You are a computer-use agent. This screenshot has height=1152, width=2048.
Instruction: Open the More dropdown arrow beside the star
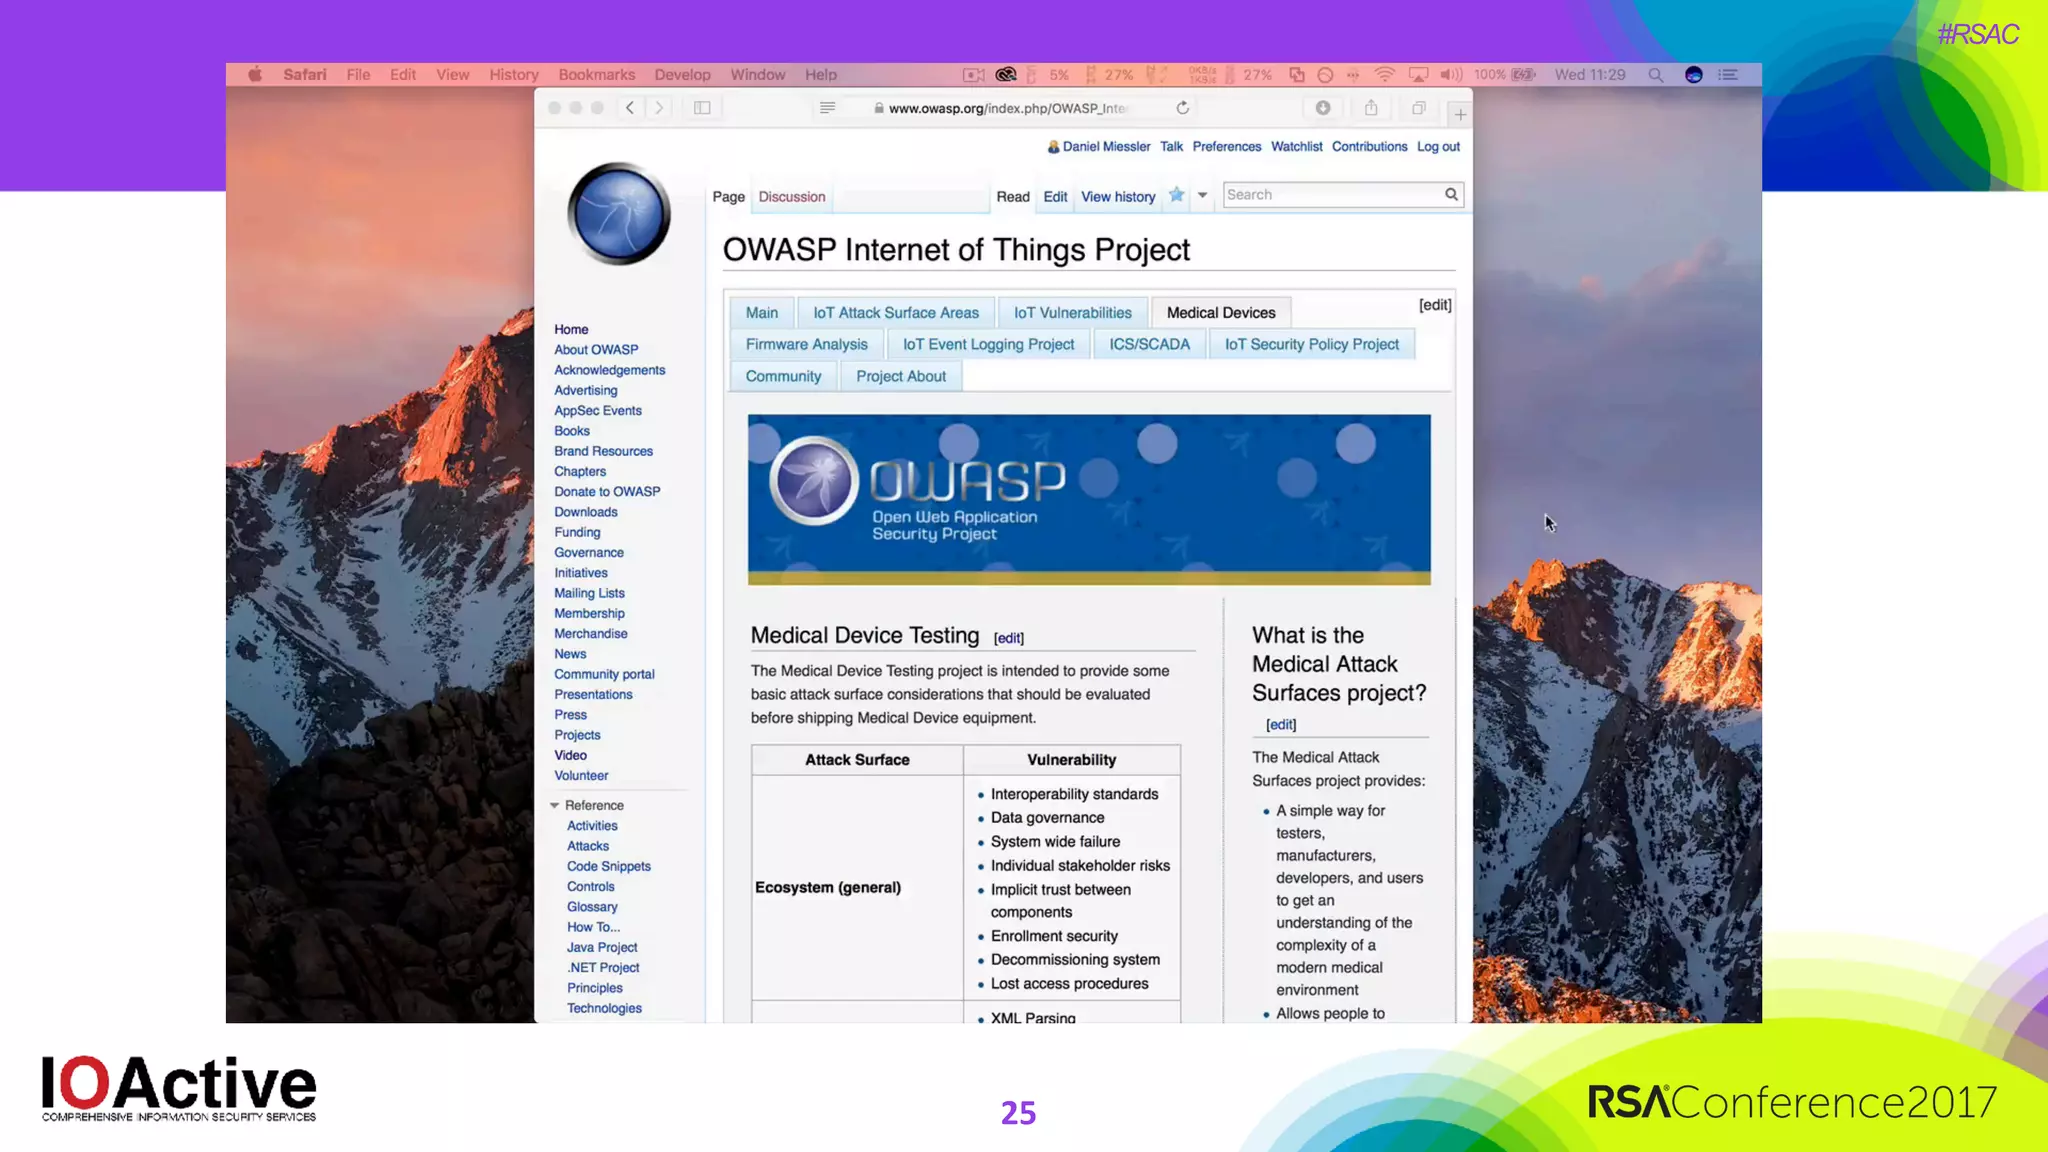1202,196
